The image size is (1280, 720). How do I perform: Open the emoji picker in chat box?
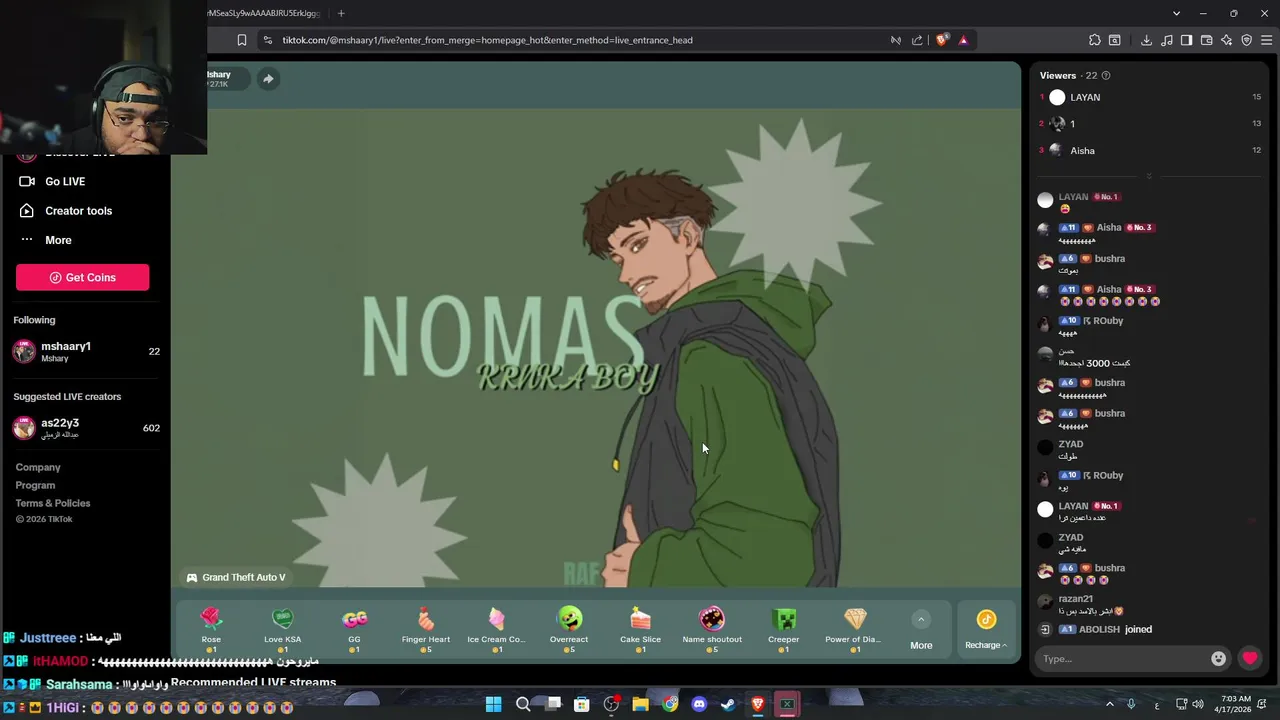[x=1218, y=658]
